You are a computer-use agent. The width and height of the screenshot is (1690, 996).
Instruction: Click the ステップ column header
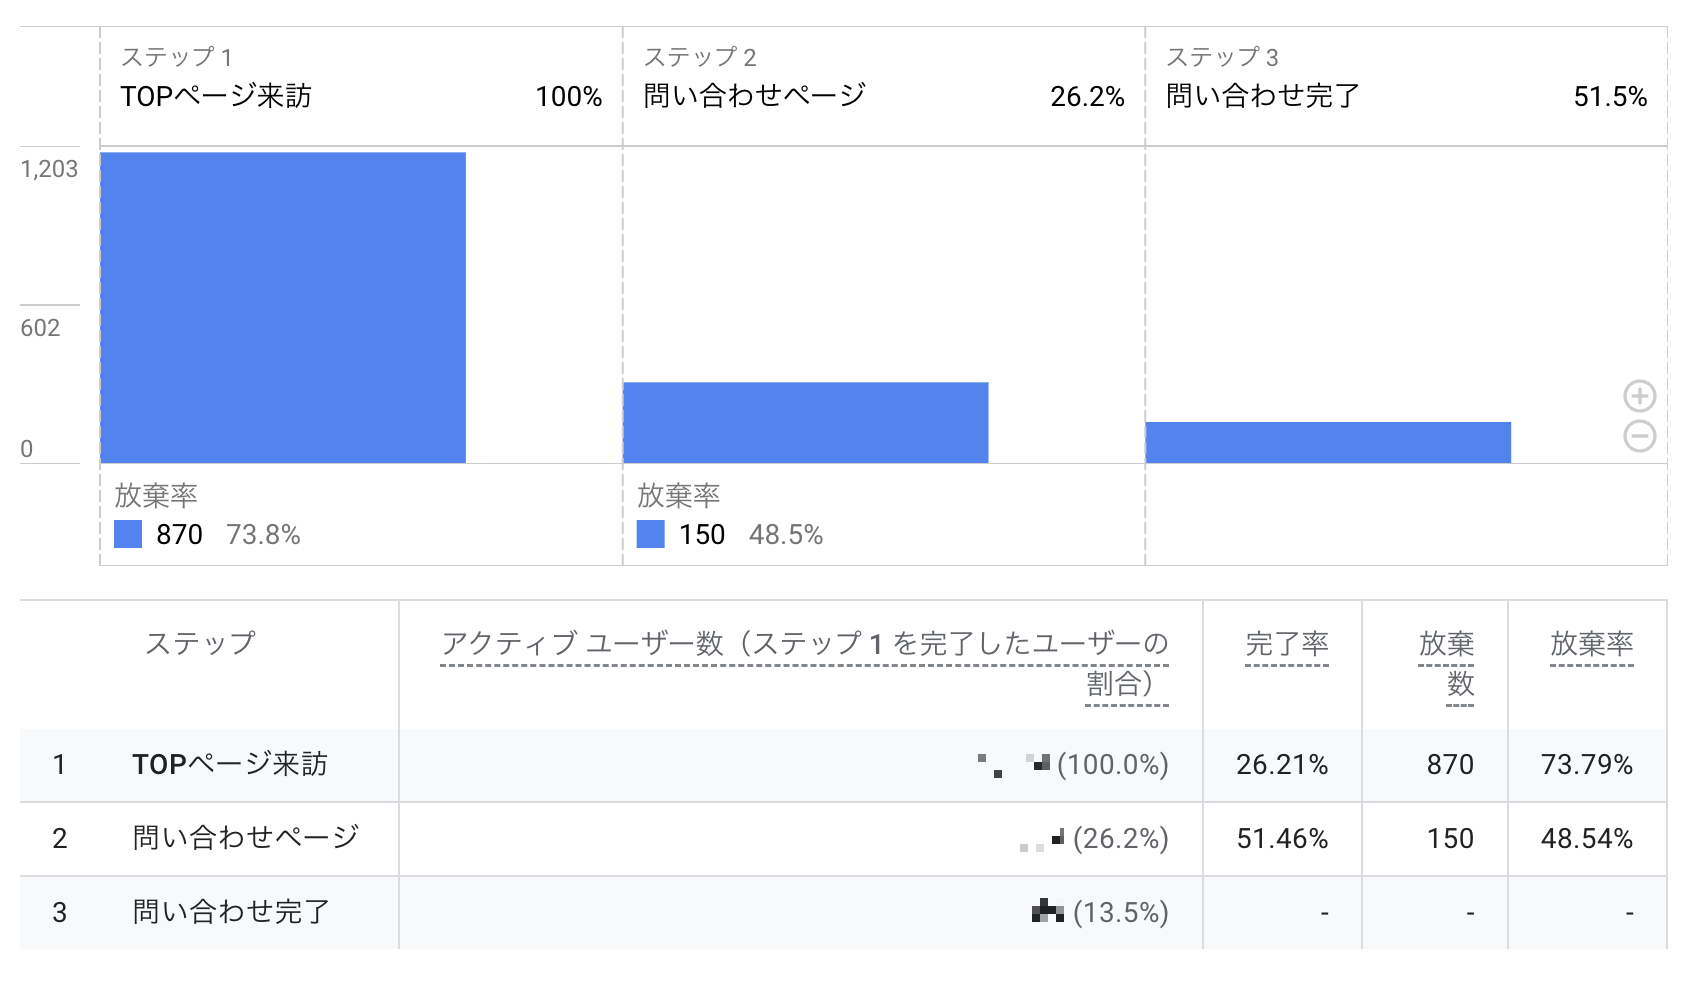click(x=200, y=644)
